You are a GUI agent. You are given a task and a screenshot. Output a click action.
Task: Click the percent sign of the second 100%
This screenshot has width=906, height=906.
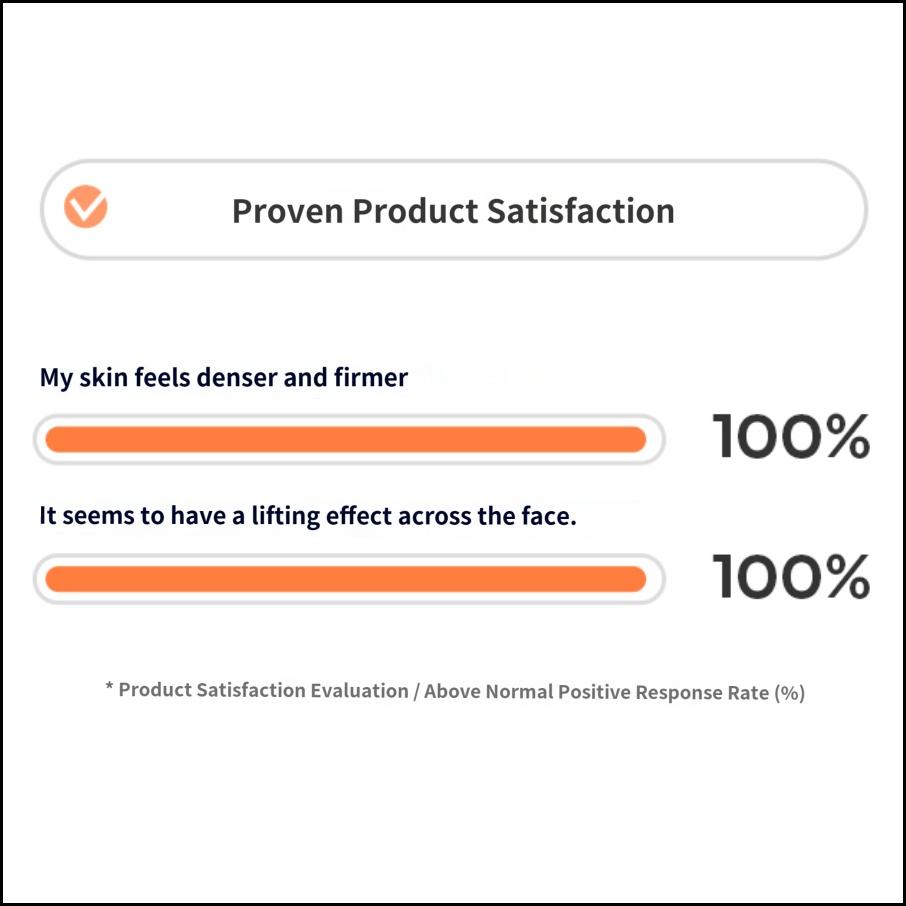click(843, 577)
